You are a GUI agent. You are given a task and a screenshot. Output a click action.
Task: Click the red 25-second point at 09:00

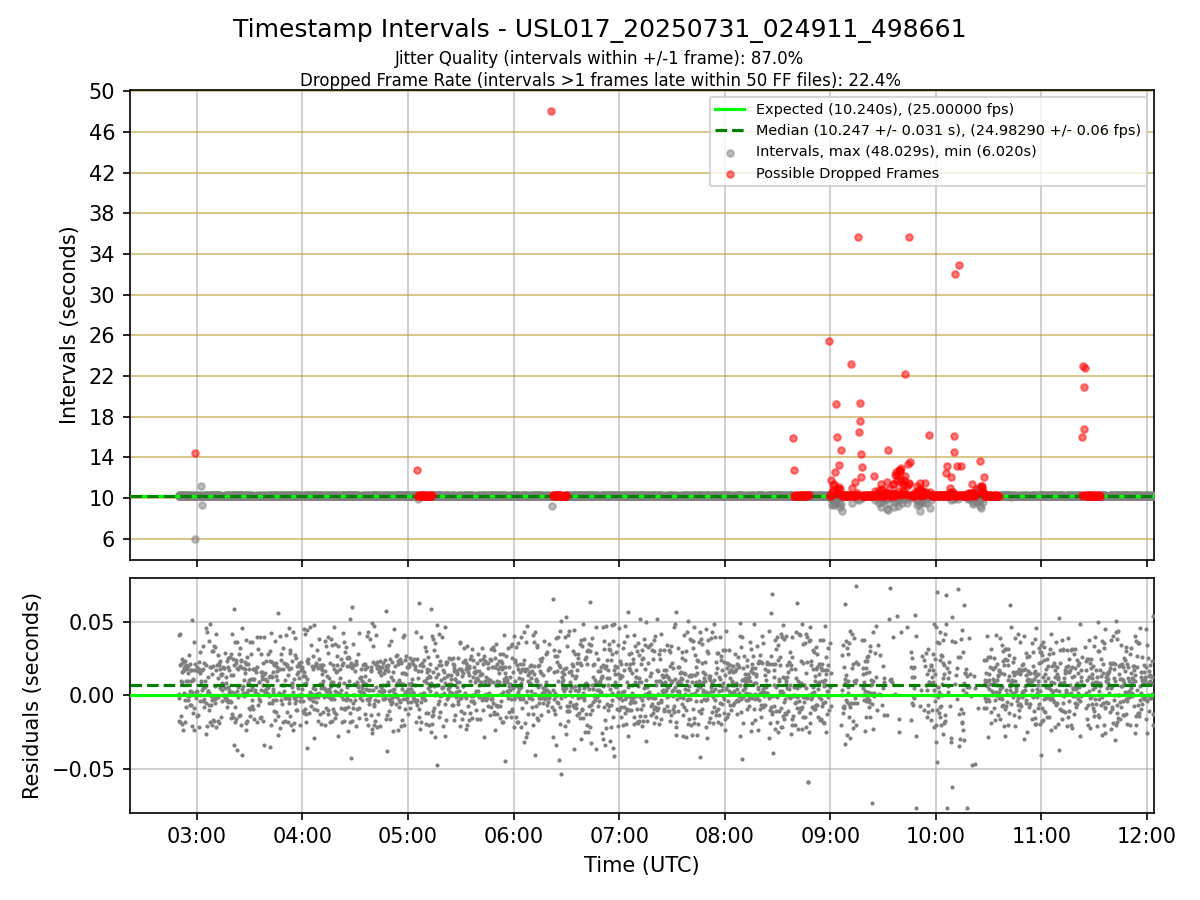click(x=829, y=341)
